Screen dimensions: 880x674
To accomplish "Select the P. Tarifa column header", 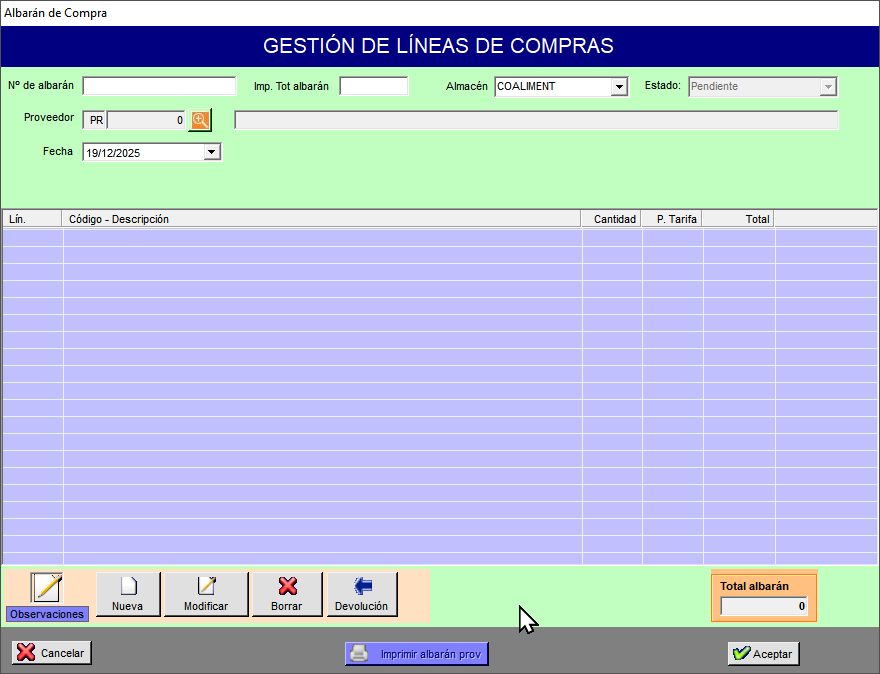I will 672,219.
